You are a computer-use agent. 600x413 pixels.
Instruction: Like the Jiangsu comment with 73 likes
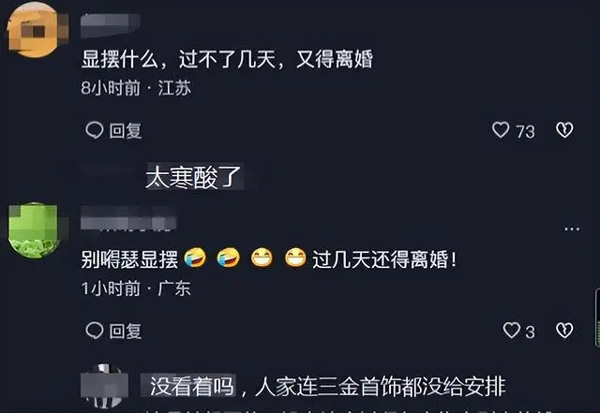[x=501, y=130]
